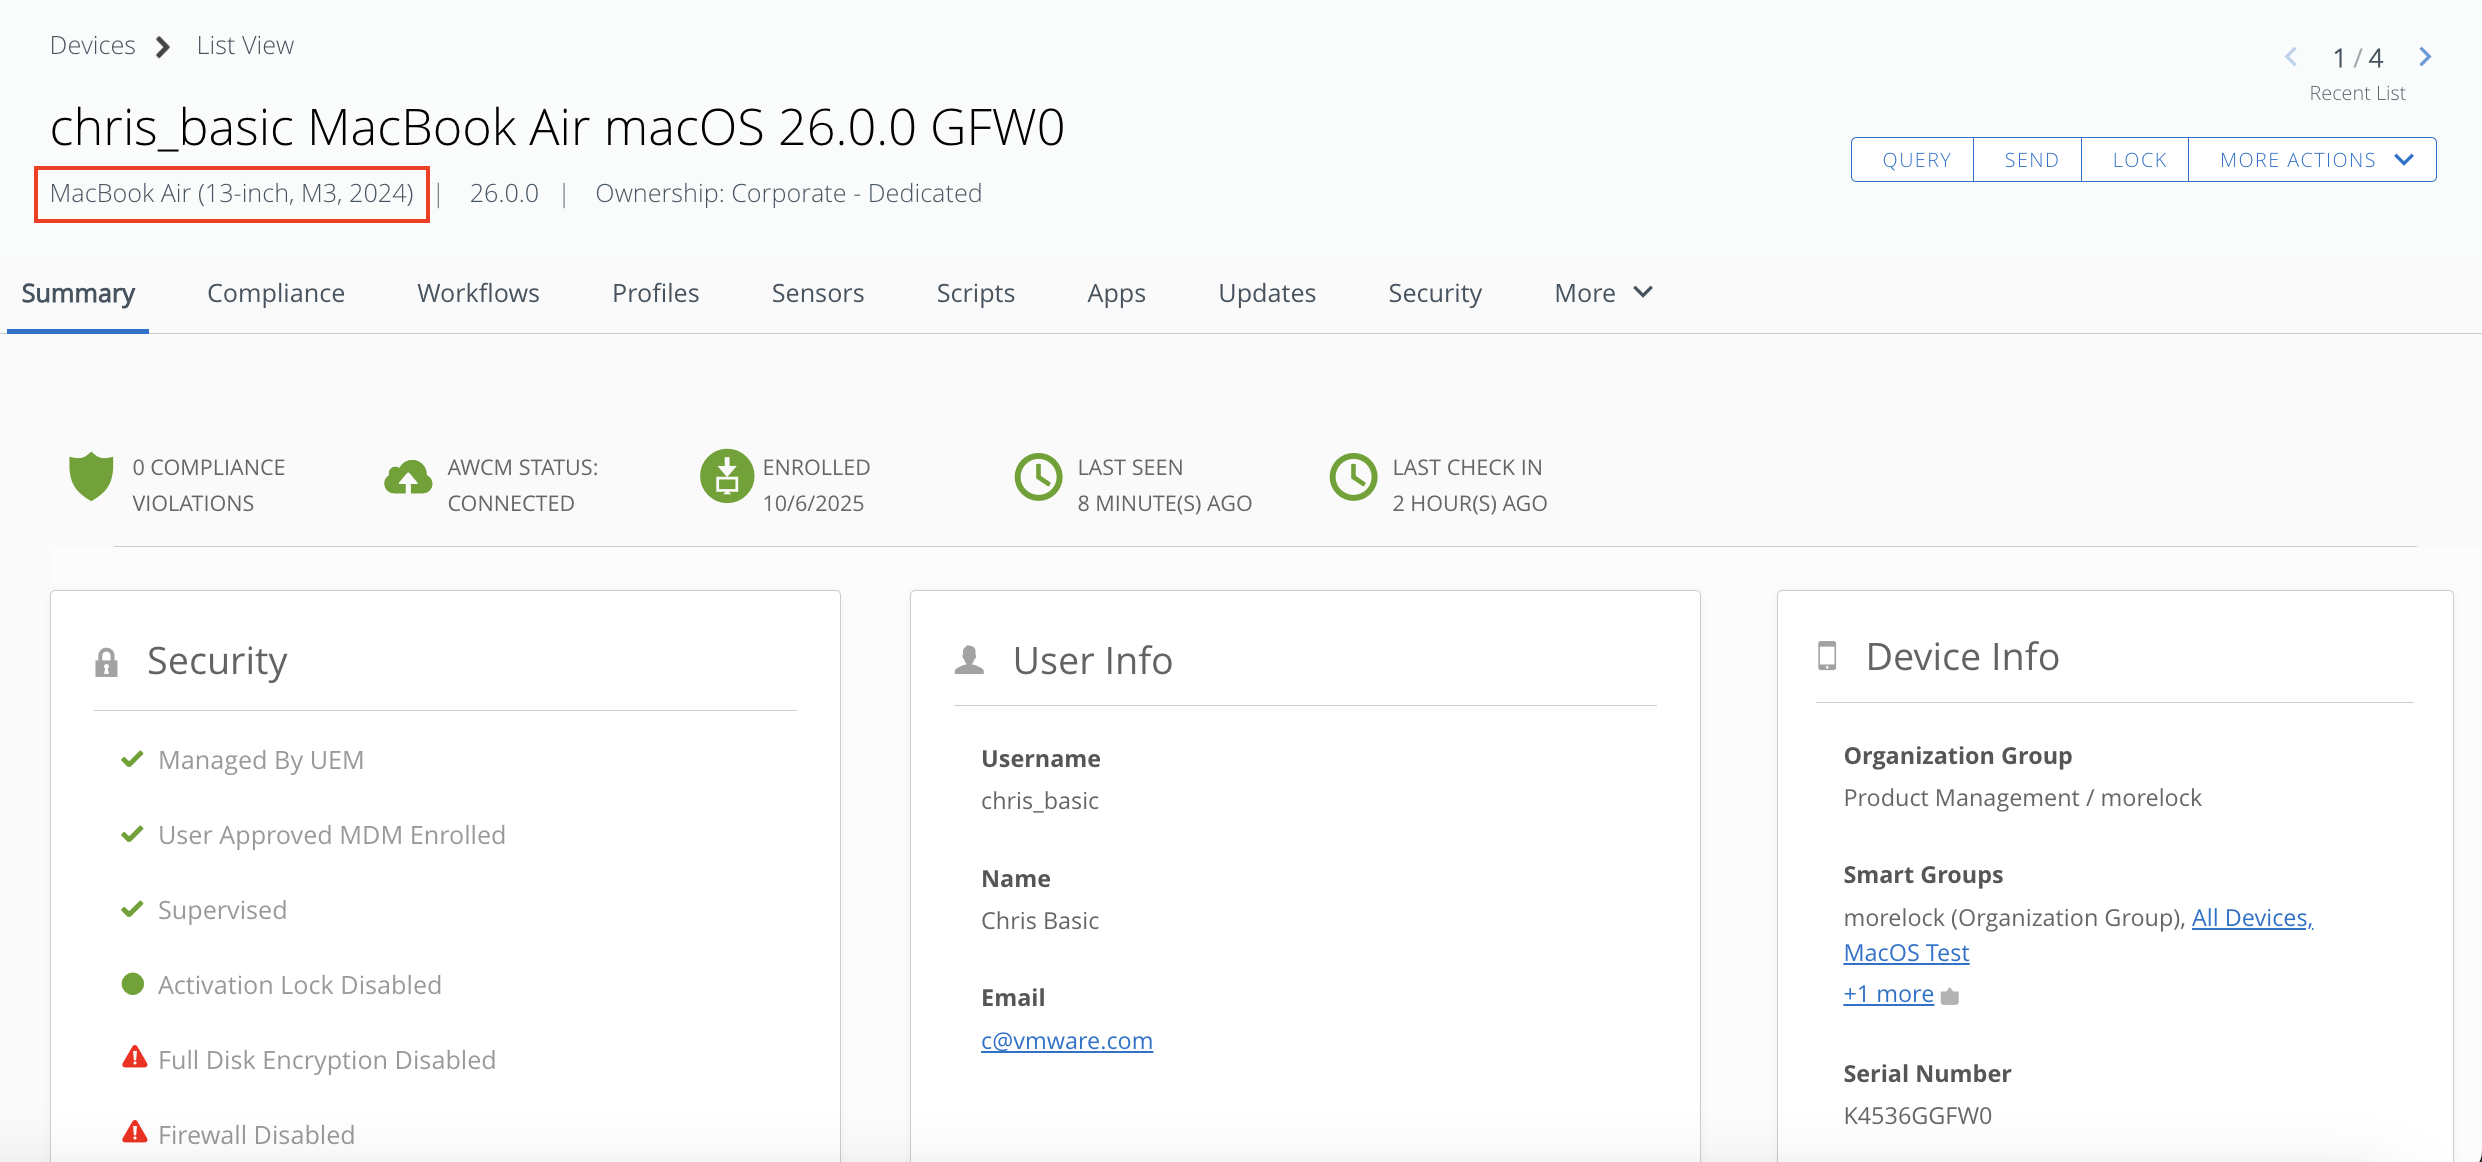The image size is (2482, 1162).
Task: Open the Profiles tab
Action: tap(655, 293)
